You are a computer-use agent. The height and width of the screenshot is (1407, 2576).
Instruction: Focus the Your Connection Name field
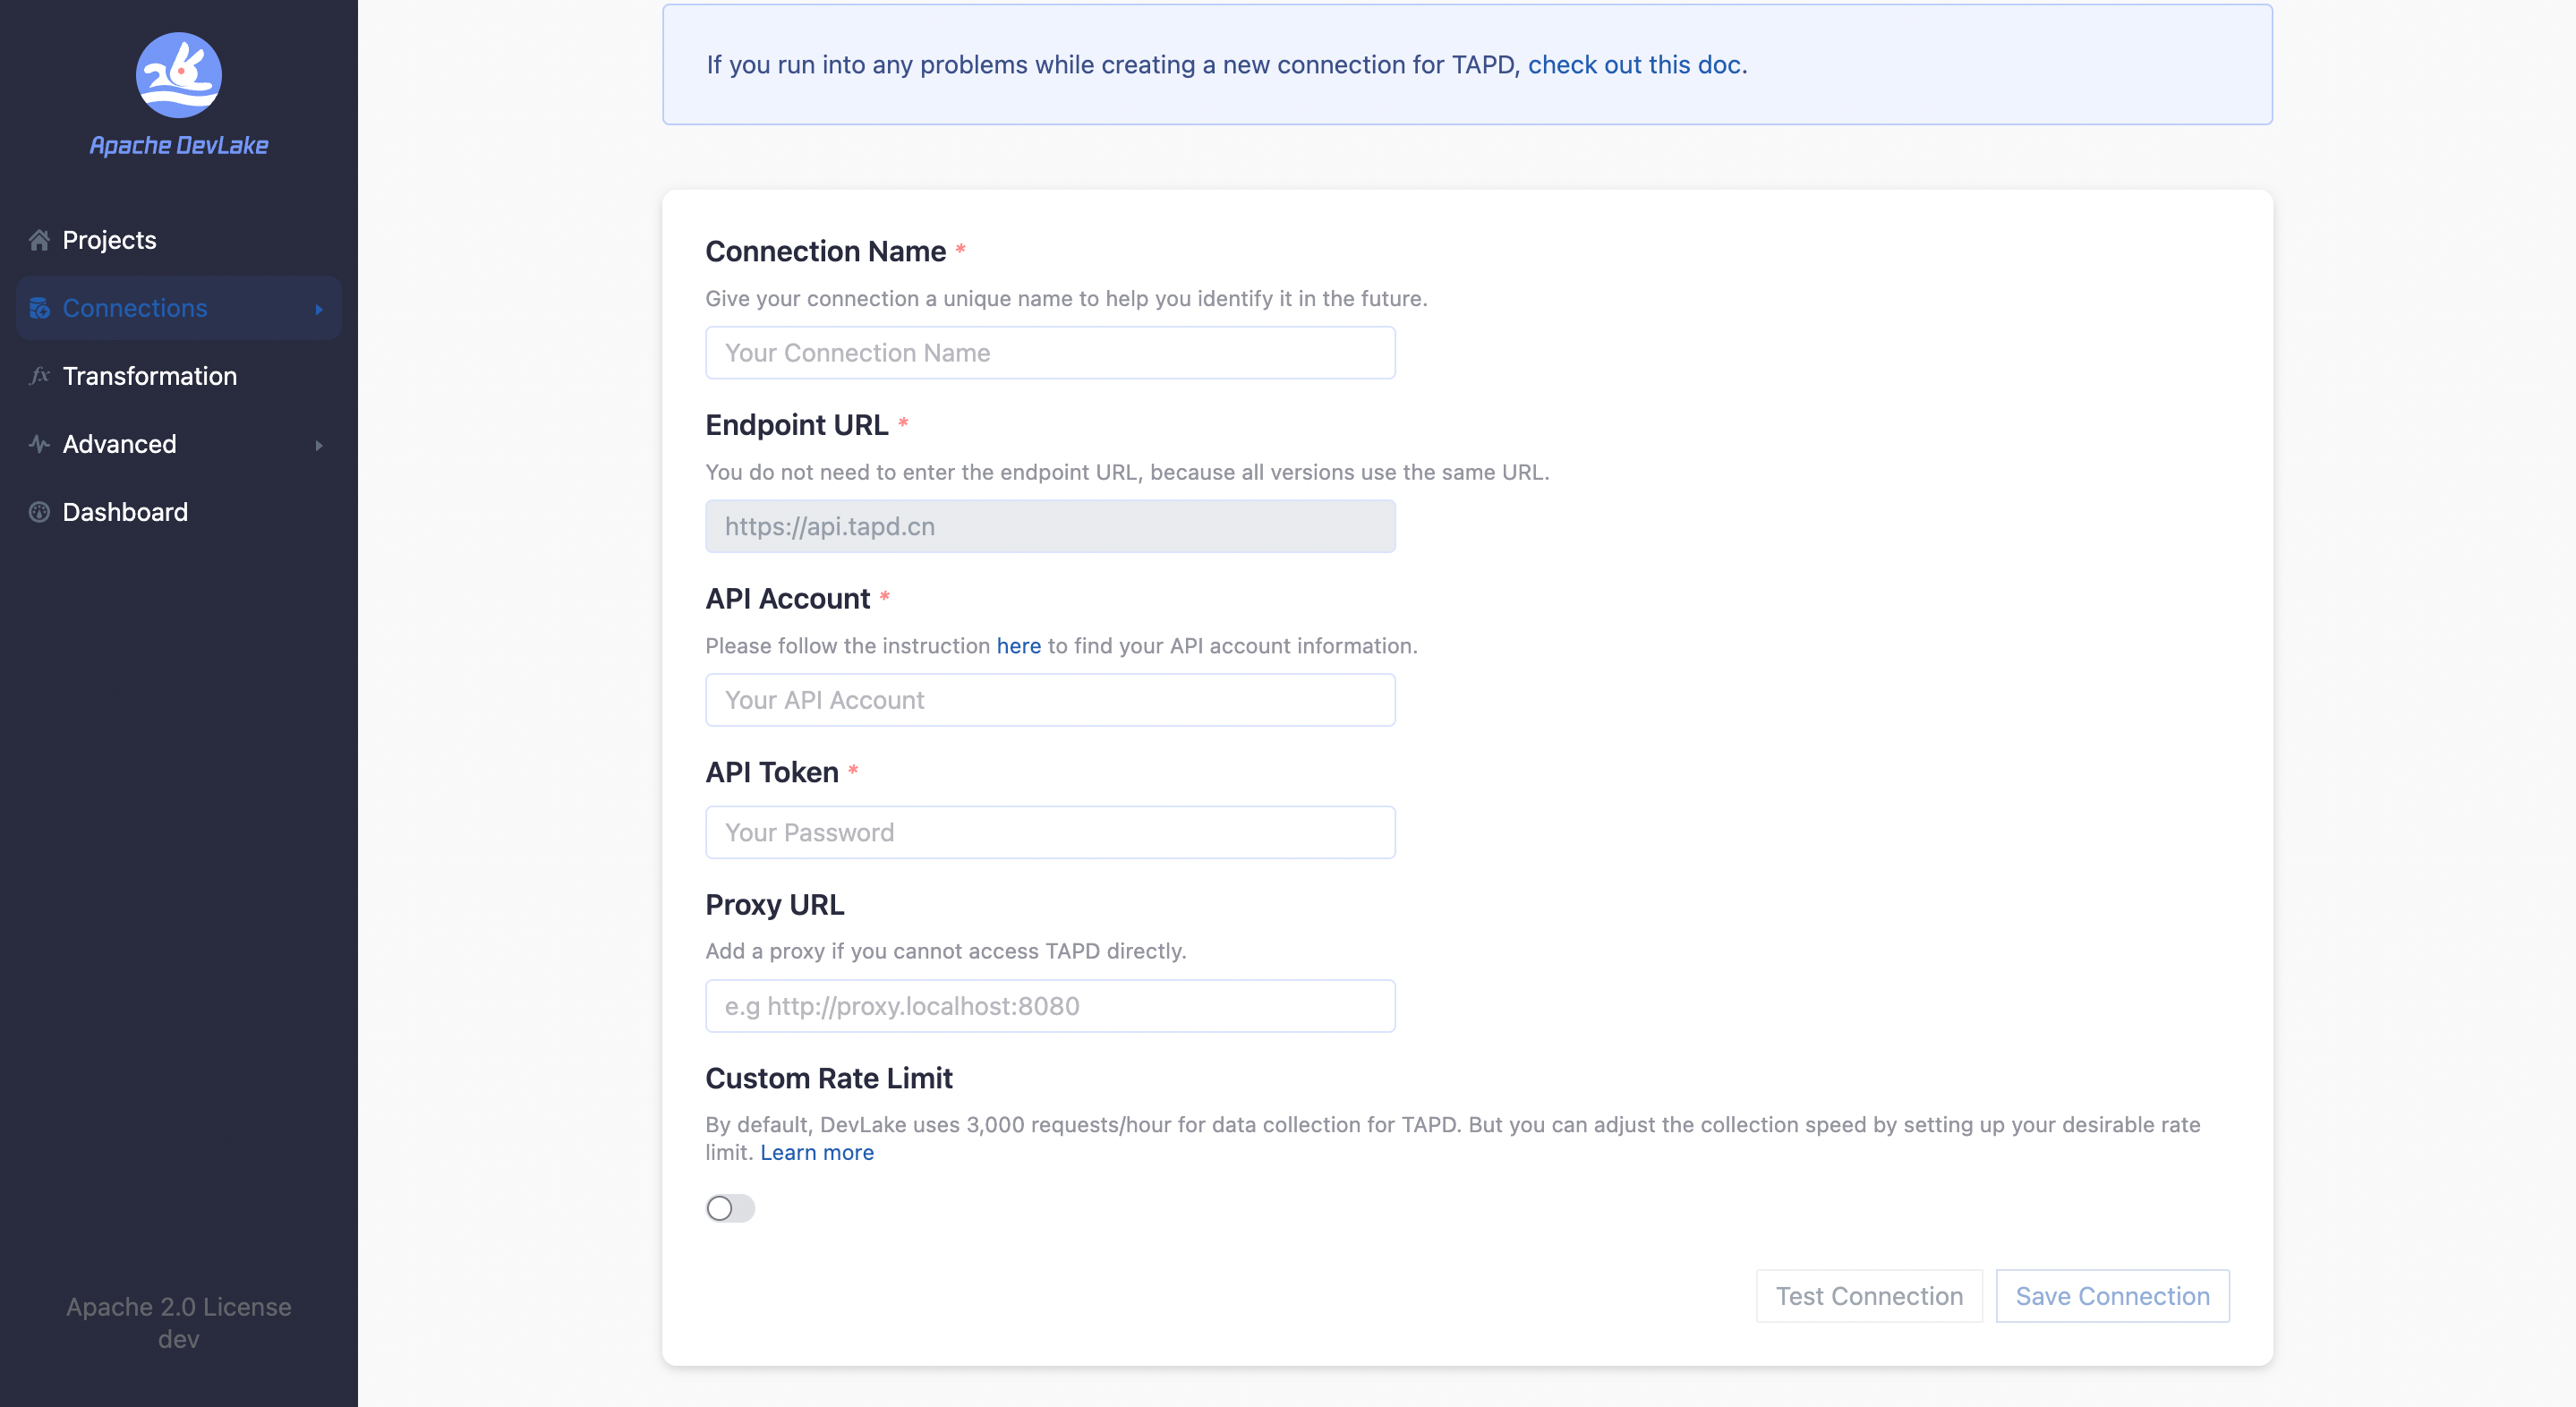click(1050, 353)
